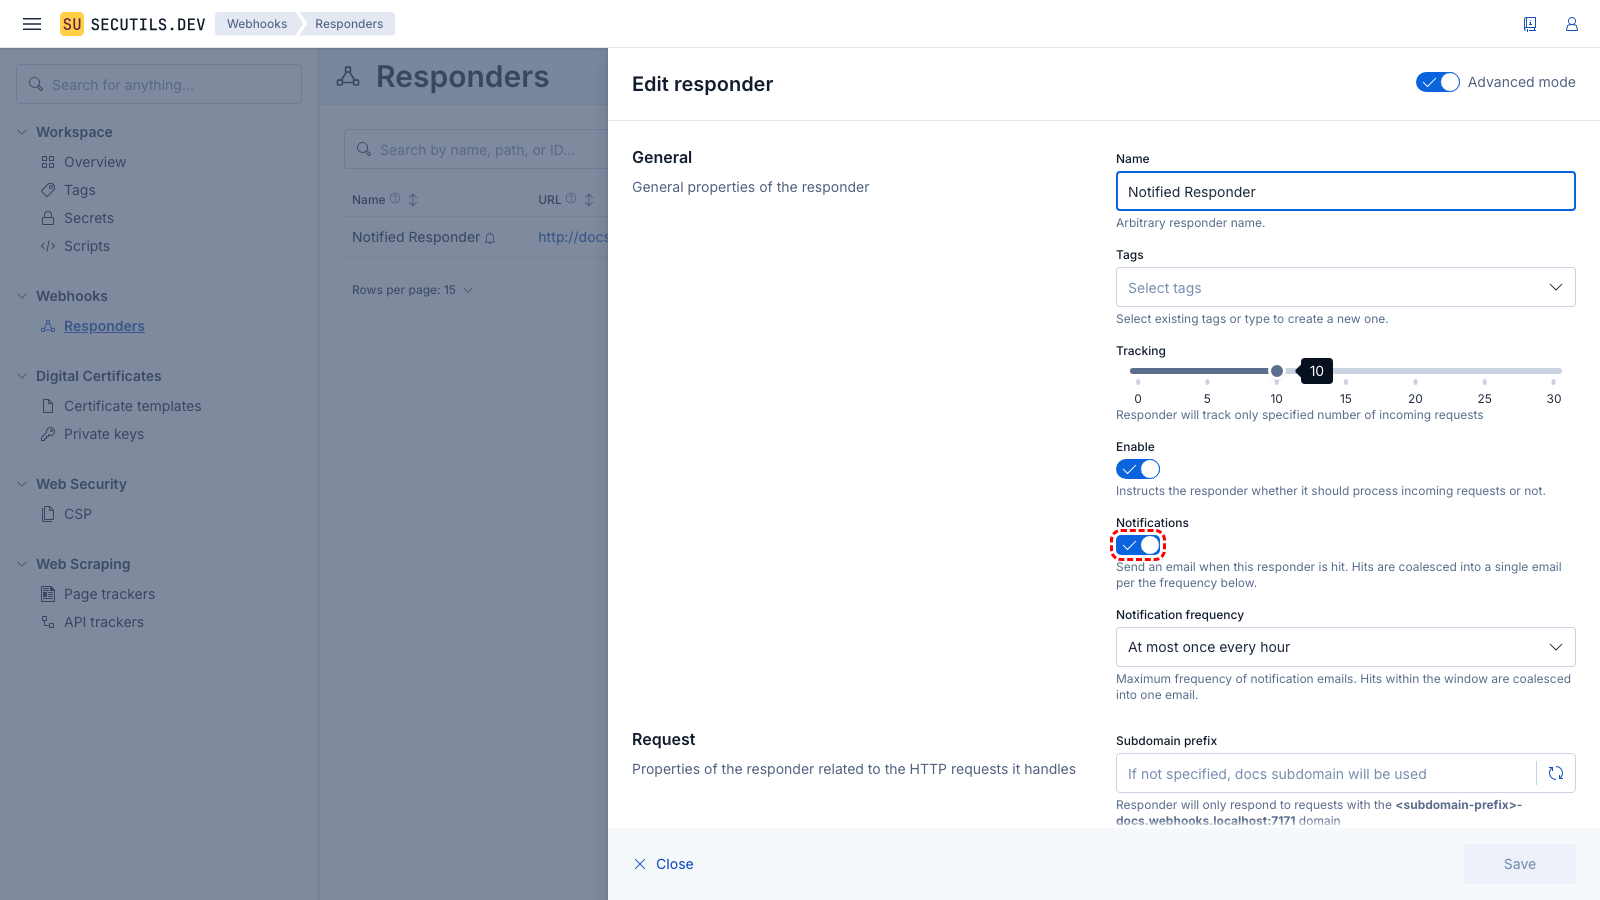1600x900 pixels.
Task: Click the Overview sidebar icon
Action: point(48,162)
